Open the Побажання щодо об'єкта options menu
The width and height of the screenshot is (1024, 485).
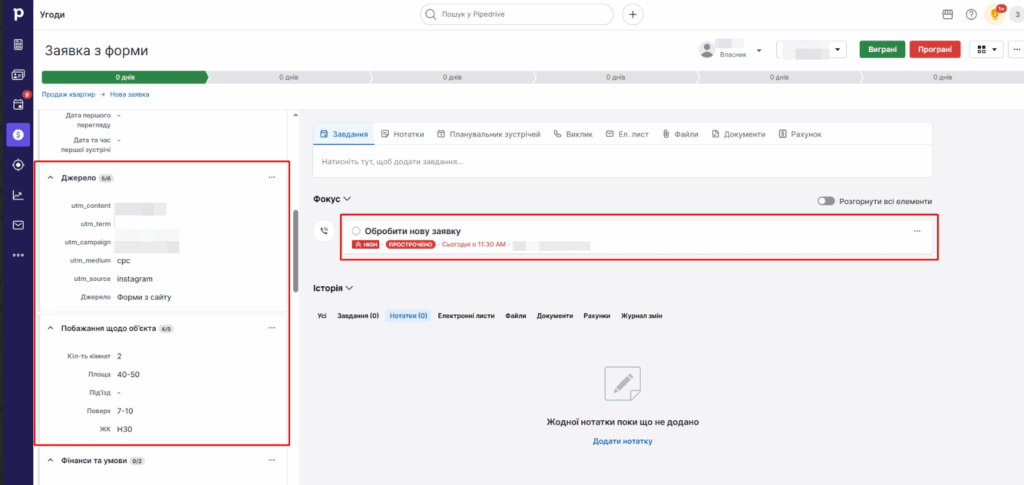point(272,328)
